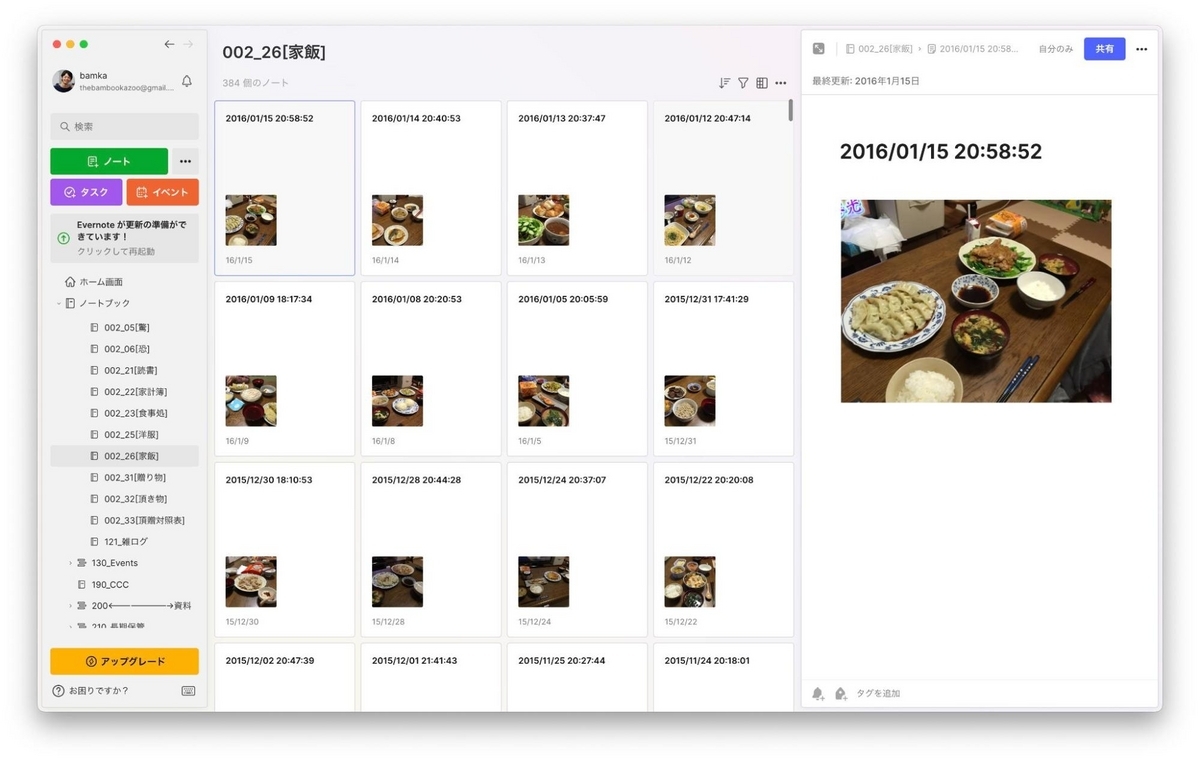Open notebook 121_雑ログ
Viewport: 1200px width, 761px height.
124,542
